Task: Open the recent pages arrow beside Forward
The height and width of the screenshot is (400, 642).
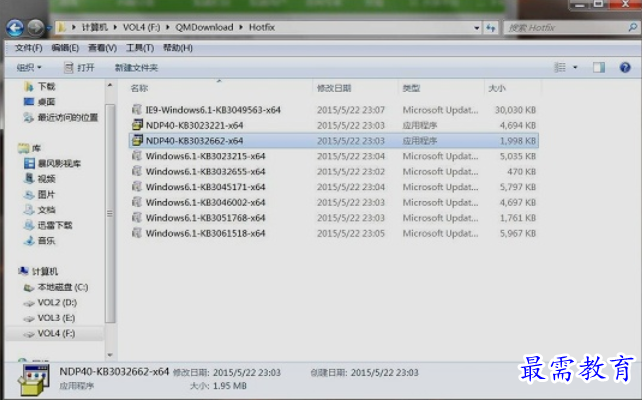Action: [x=48, y=28]
